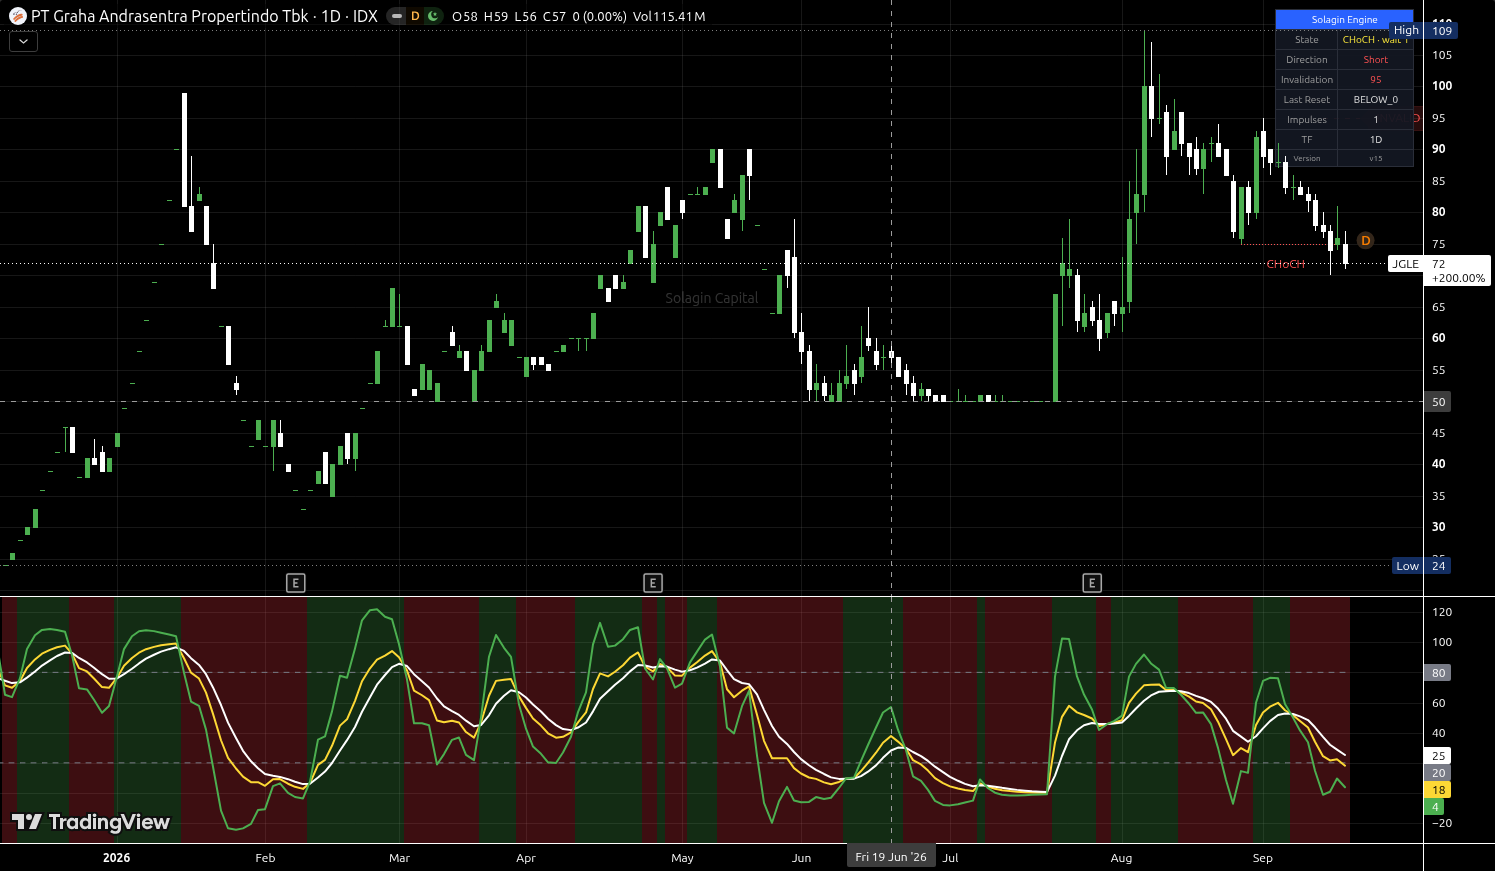Viewport: 1495px width, 871px height.
Task: Click the green moon market-closed icon
Action: coord(432,16)
